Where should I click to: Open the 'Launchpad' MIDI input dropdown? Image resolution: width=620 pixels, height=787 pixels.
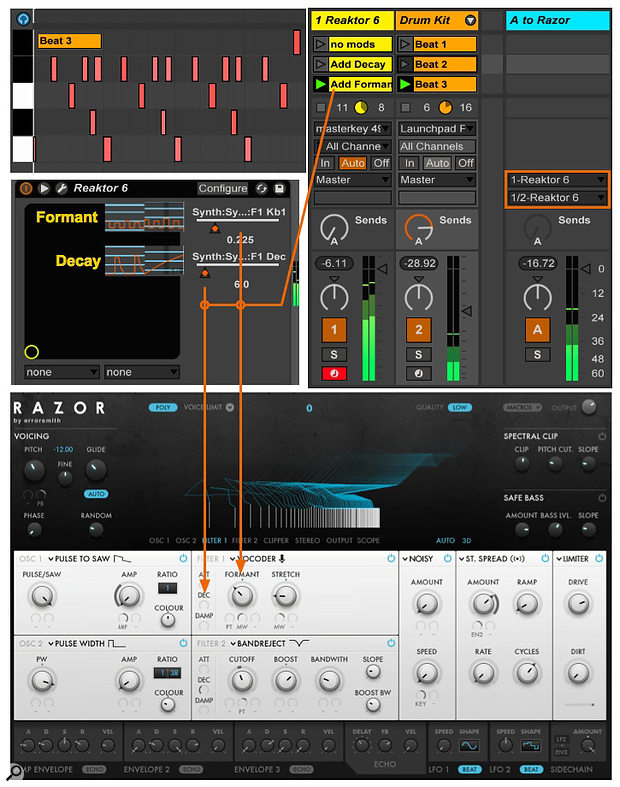pyautogui.click(x=437, y=129)
